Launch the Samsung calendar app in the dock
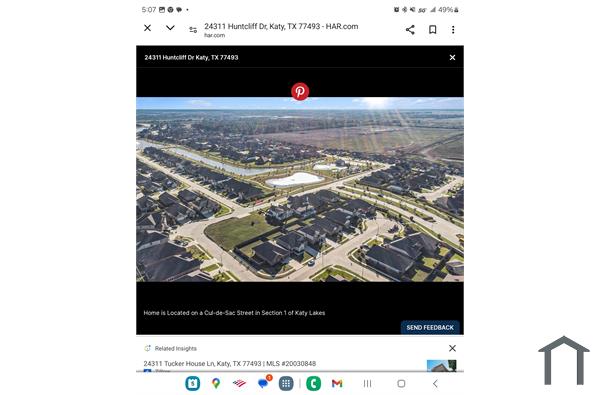600x395 pixels. tap(192, 383)
